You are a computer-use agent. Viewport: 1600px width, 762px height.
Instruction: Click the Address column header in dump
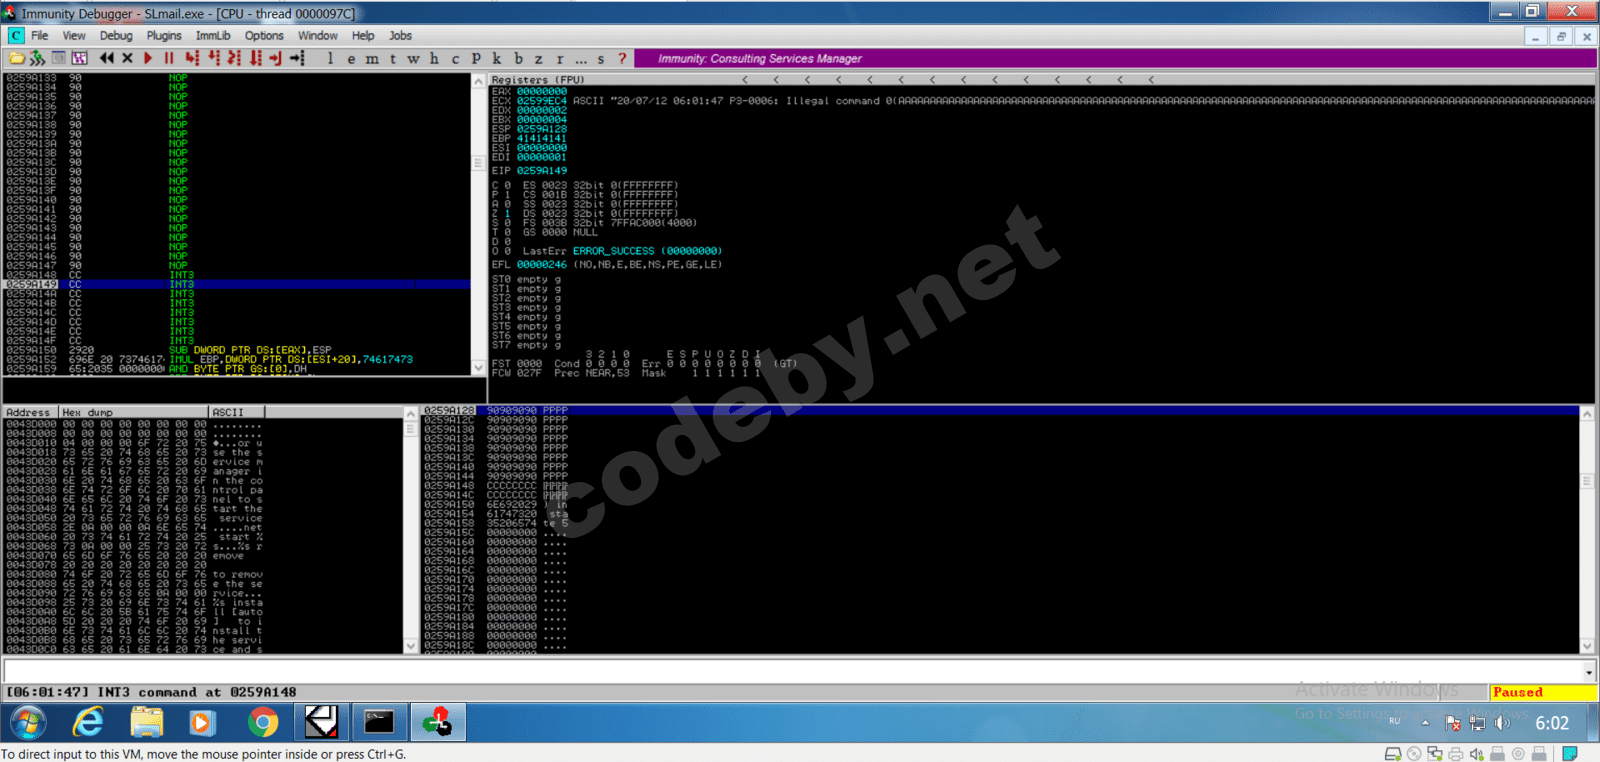(31, 412)
